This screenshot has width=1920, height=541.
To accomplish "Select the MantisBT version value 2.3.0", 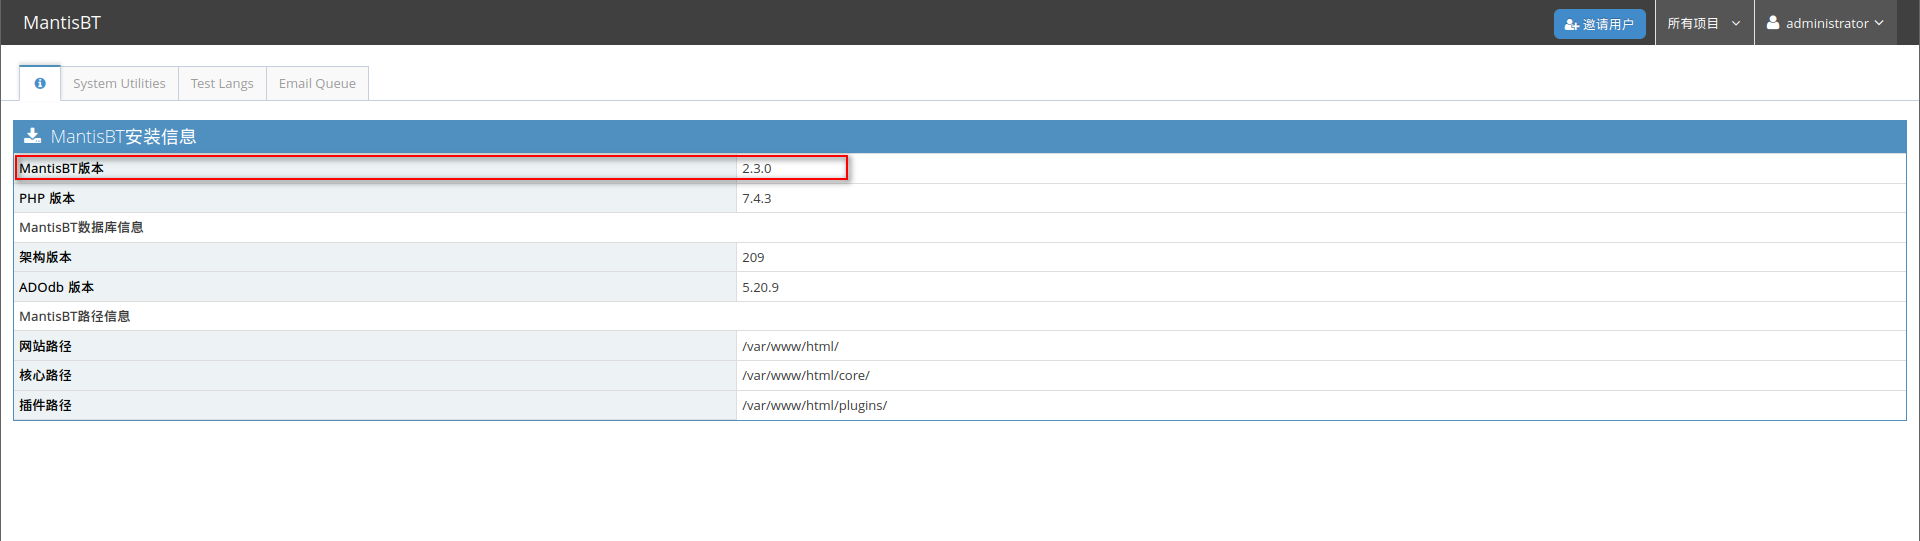I will 757,168.
